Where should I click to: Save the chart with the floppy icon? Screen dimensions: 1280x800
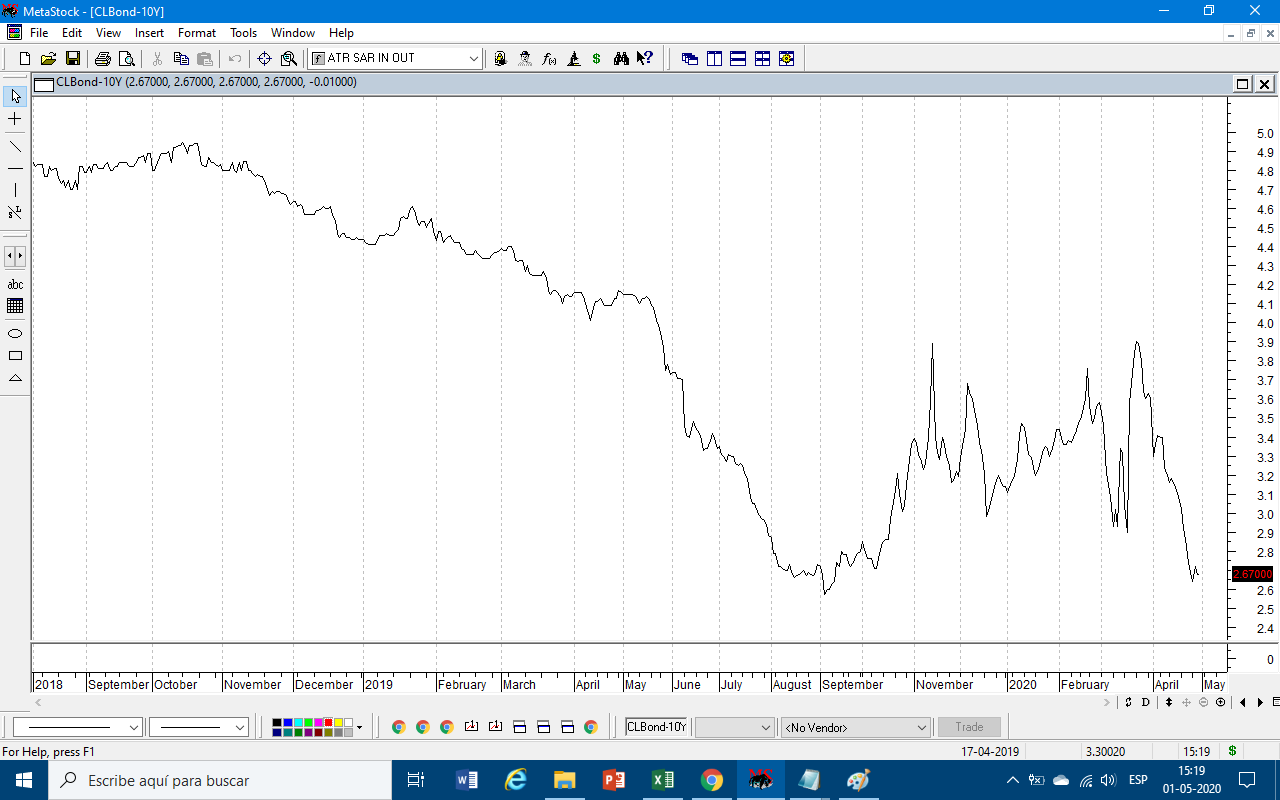click(72, 59)
